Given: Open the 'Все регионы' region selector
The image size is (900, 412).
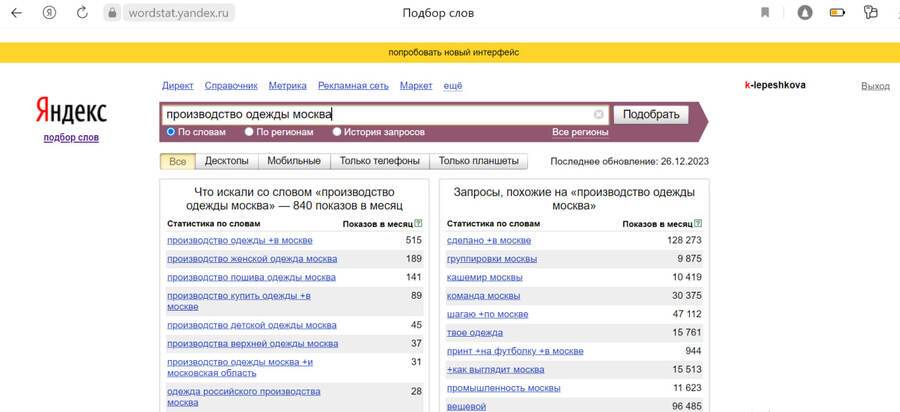Looking at the screenshot, I should pyautogui.click(x=580, y=133).
